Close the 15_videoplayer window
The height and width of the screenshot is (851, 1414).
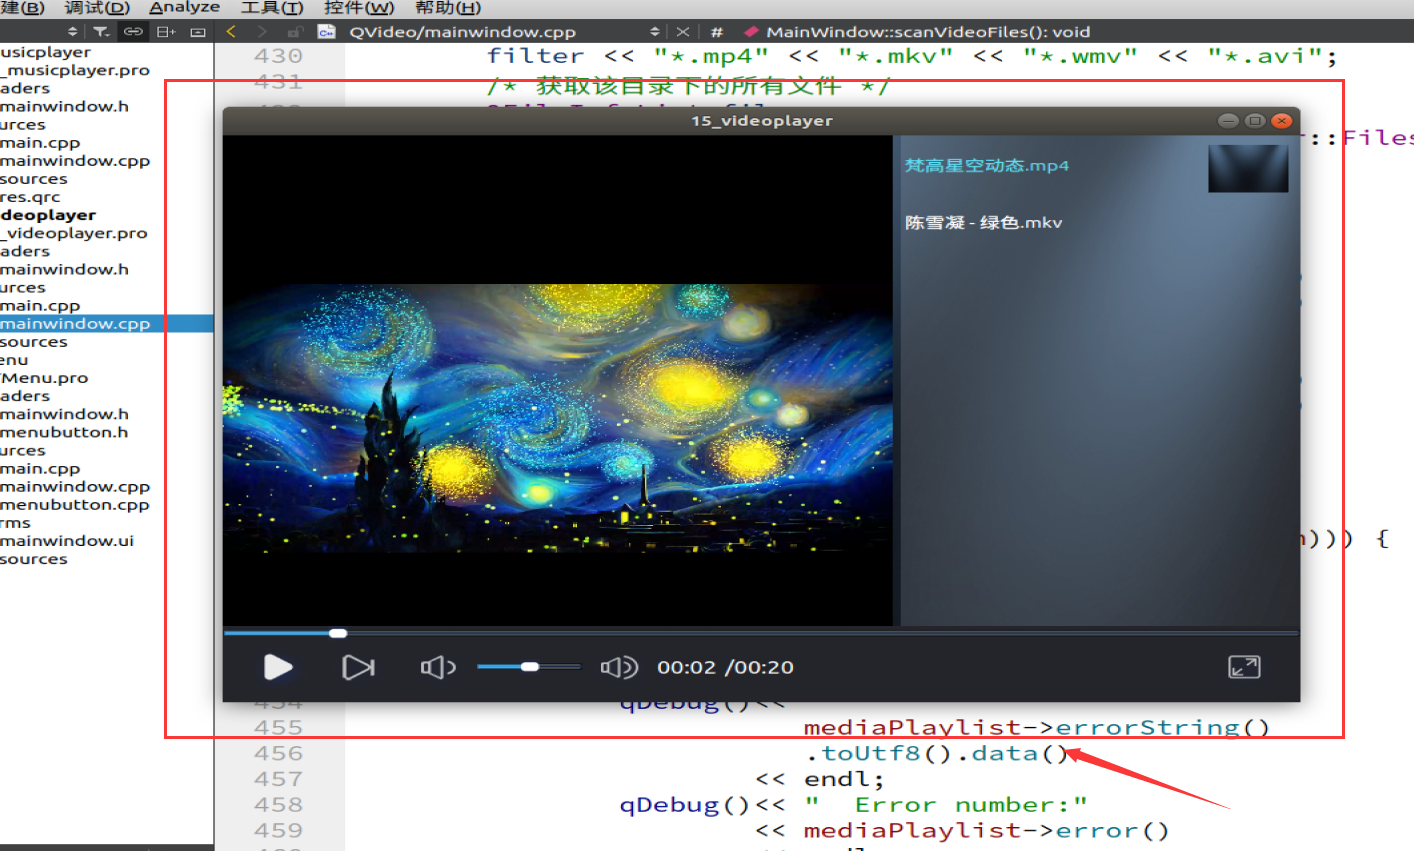[1282, 121]
